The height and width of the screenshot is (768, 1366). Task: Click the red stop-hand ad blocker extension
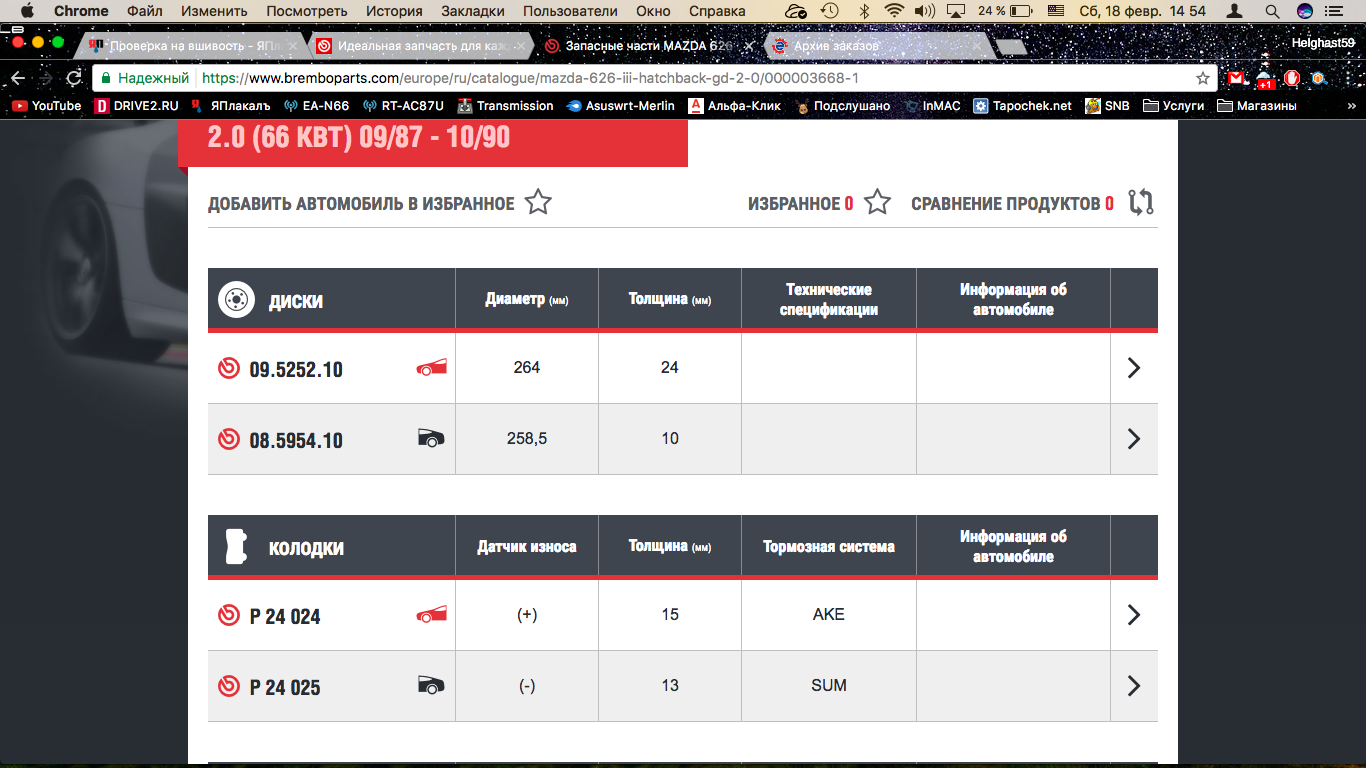click(1292, 78)
